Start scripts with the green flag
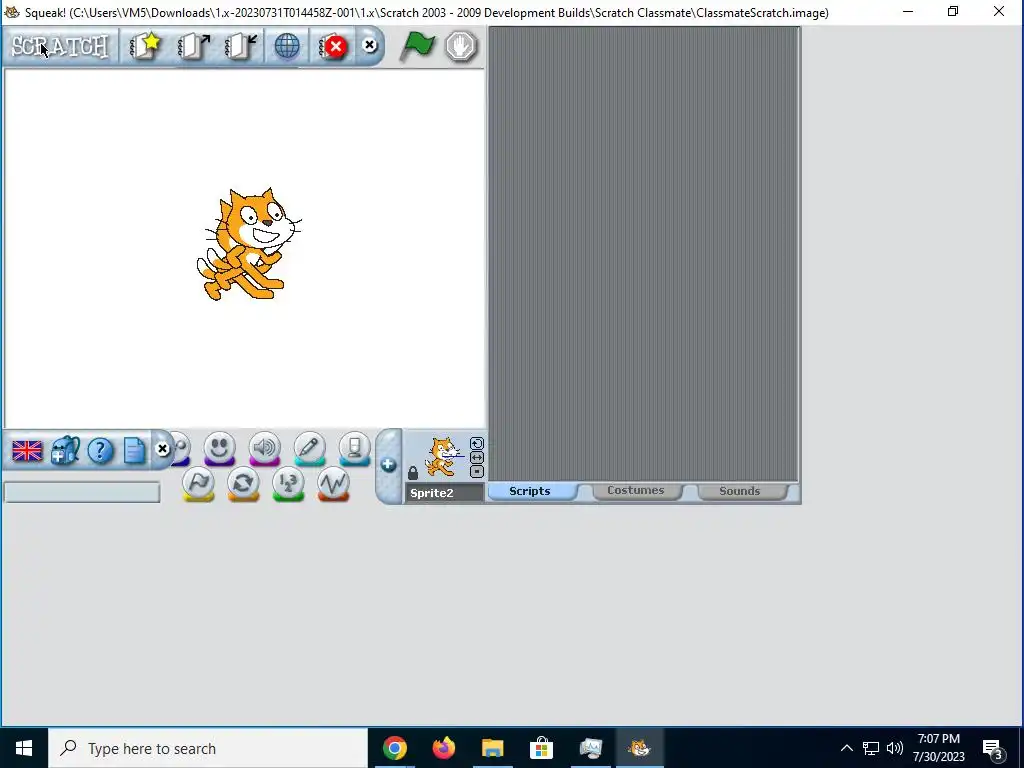Image resolution: width=1024 pixels, height=768 pixels. 417,46
